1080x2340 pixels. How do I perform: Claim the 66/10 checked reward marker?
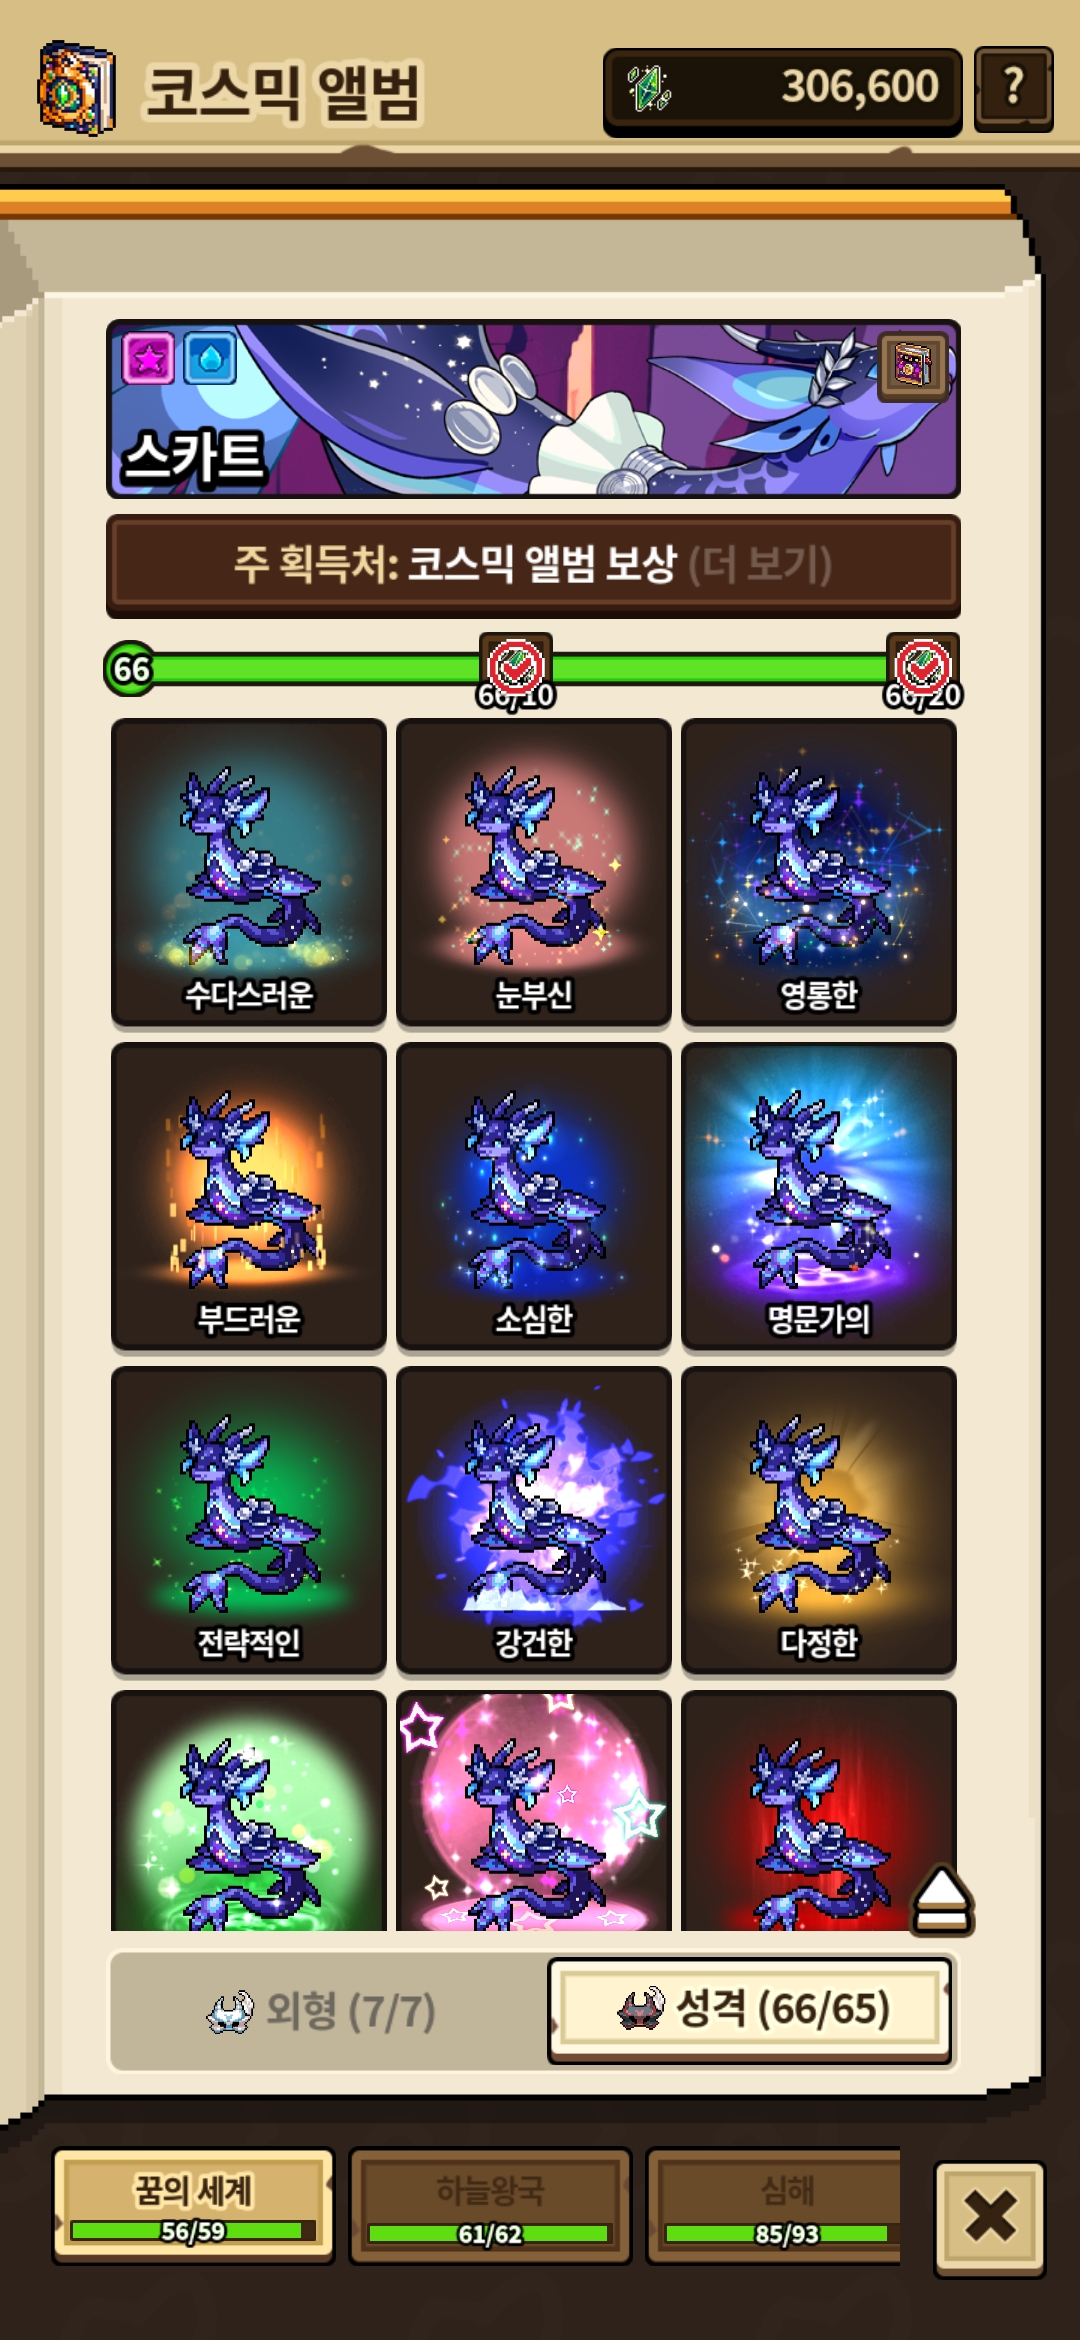pos(516,666)
